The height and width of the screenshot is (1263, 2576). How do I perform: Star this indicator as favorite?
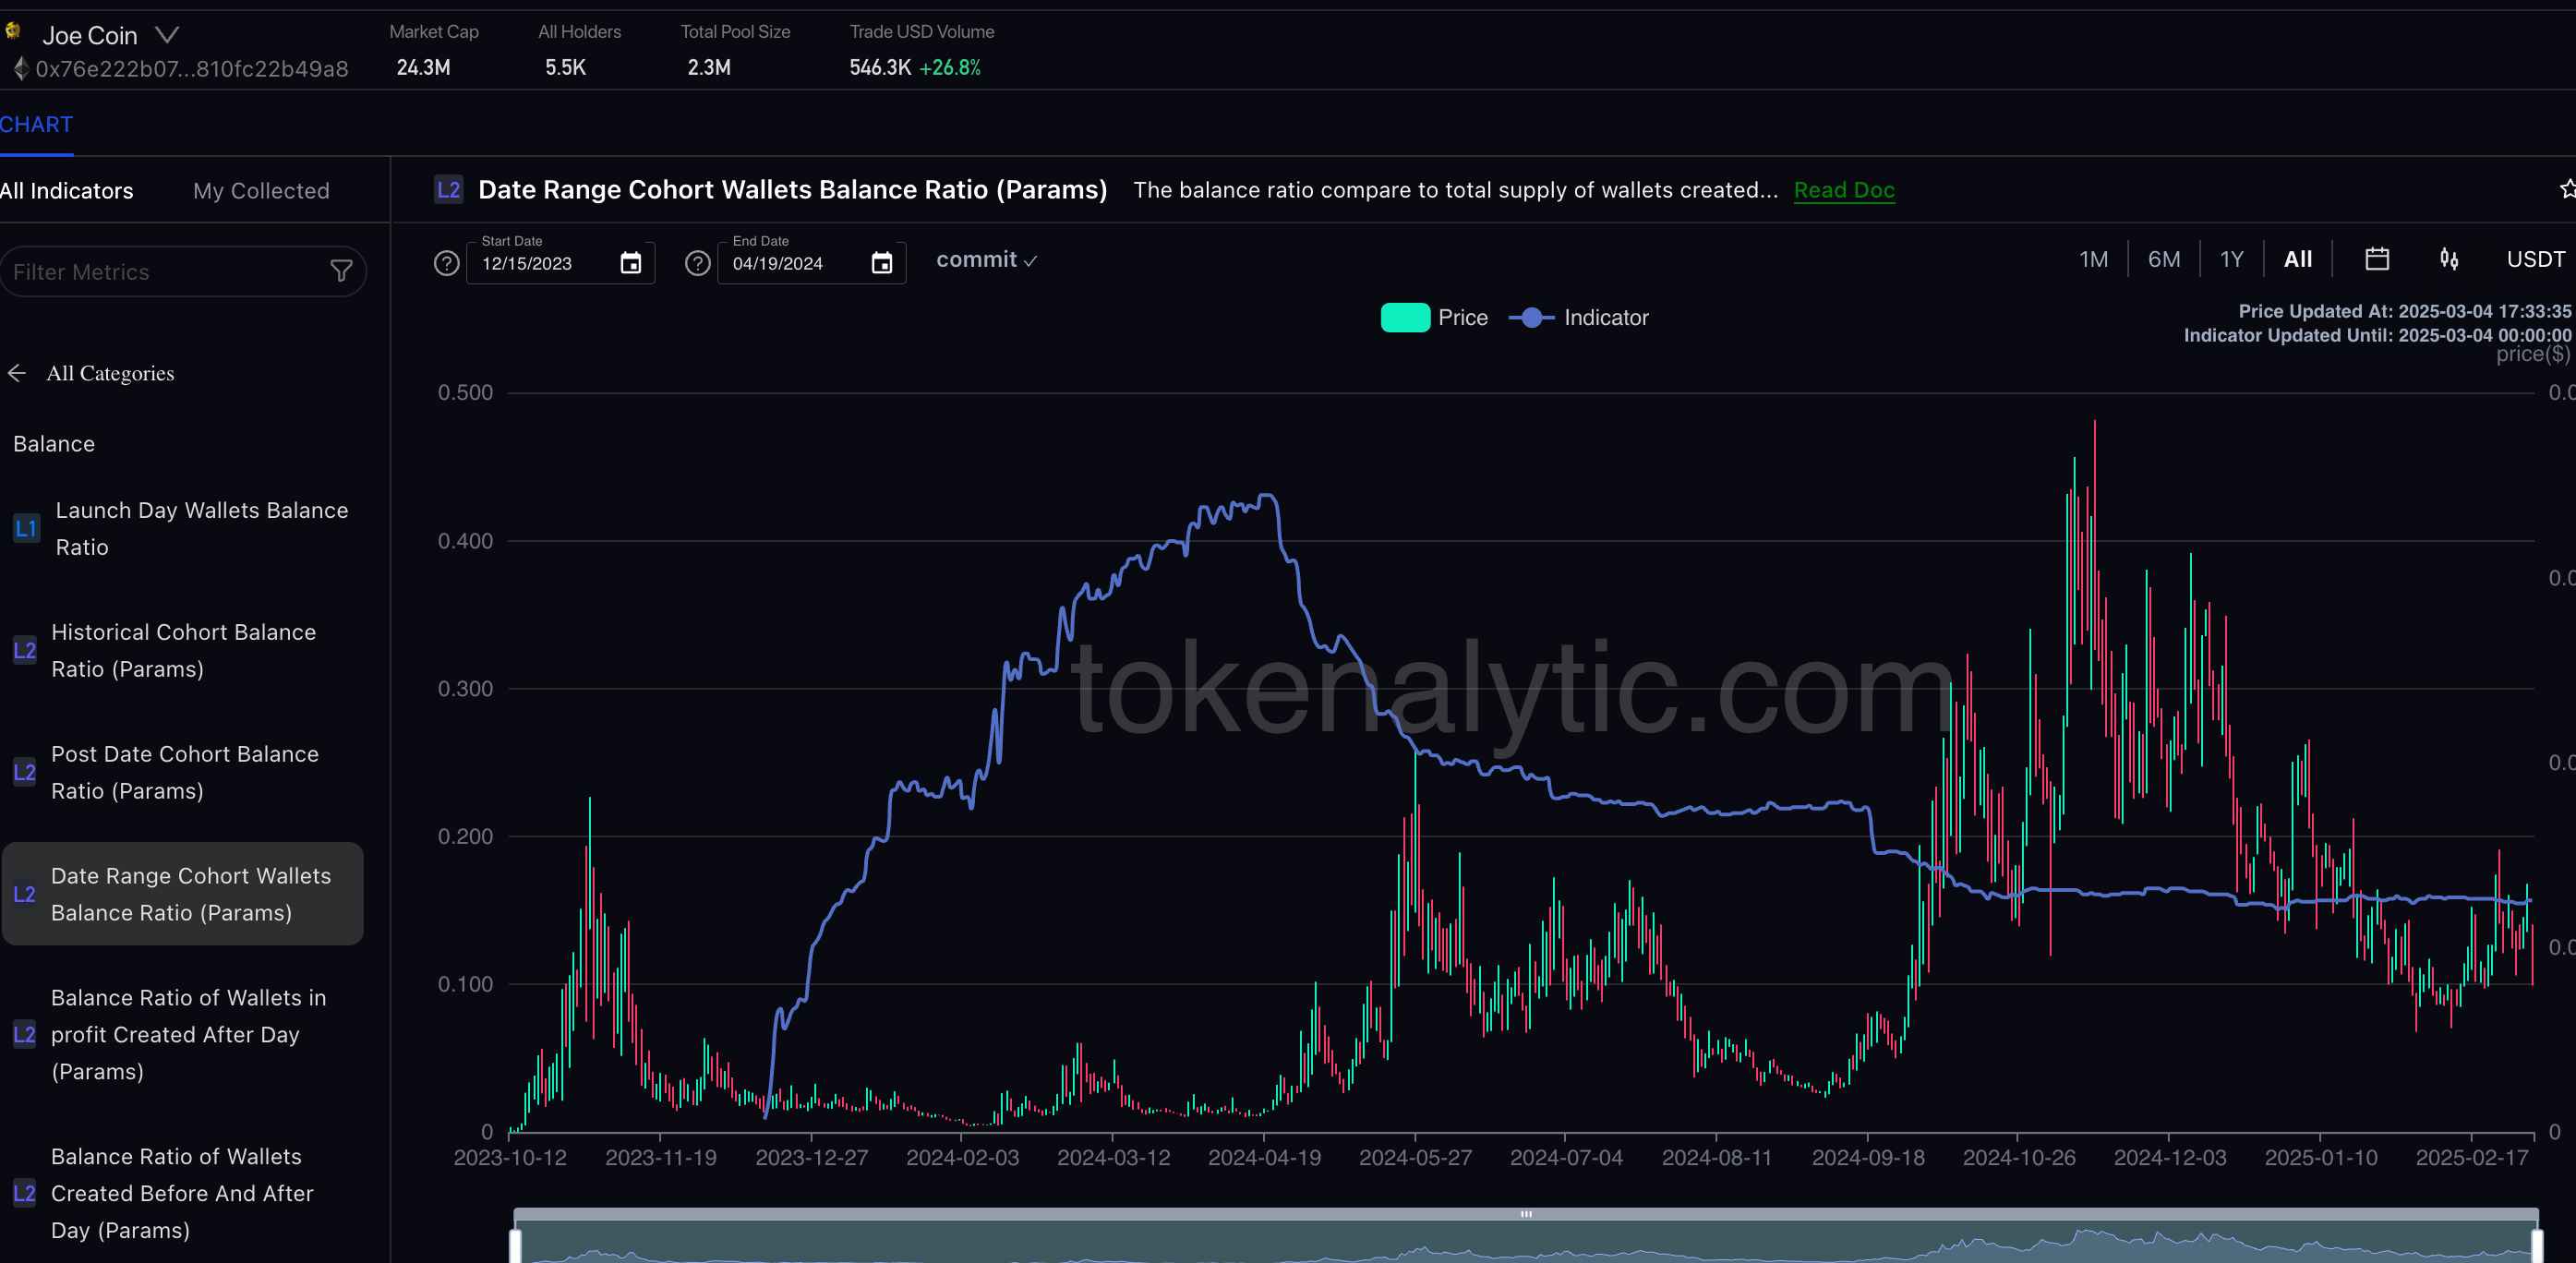2567,189
